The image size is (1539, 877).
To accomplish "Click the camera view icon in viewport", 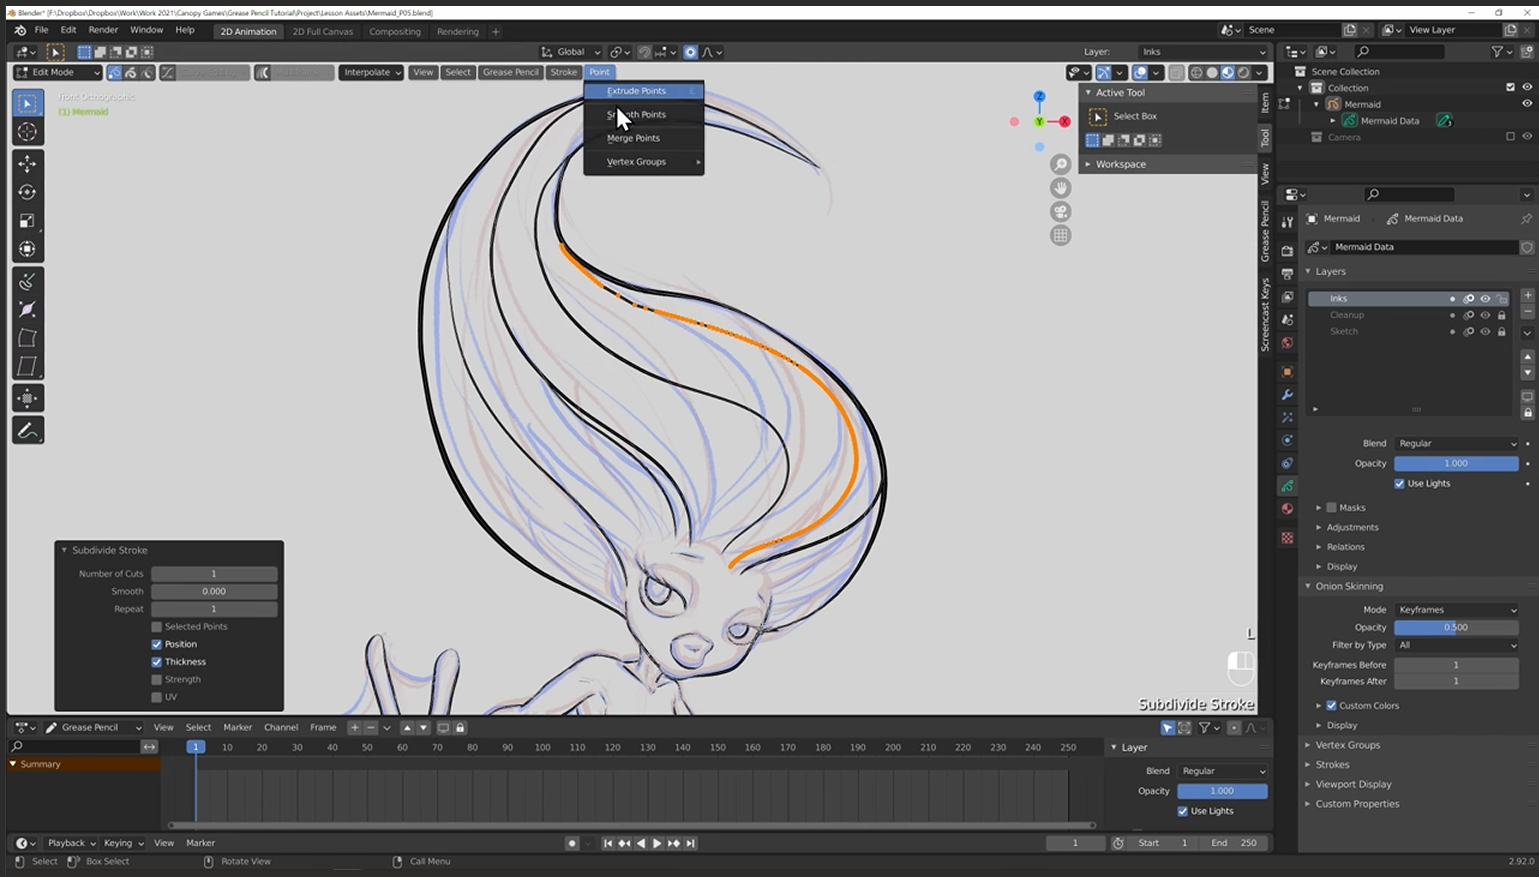I will pos(1060,212).
